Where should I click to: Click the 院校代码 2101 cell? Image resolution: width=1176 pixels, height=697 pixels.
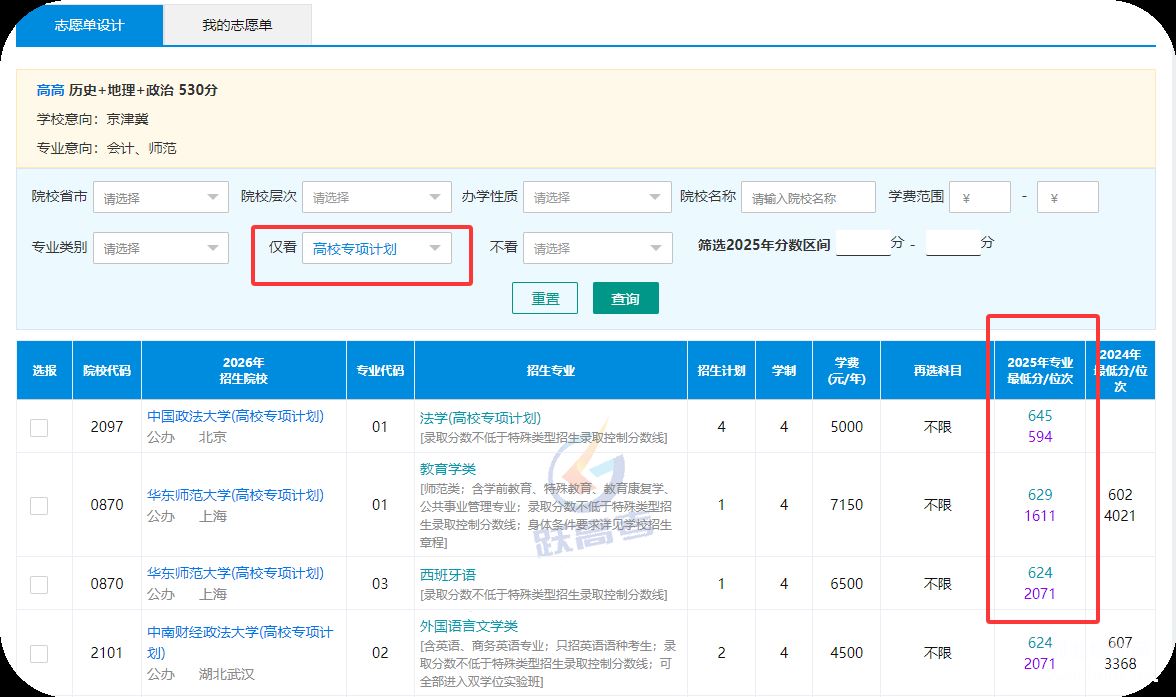[106, 653]
